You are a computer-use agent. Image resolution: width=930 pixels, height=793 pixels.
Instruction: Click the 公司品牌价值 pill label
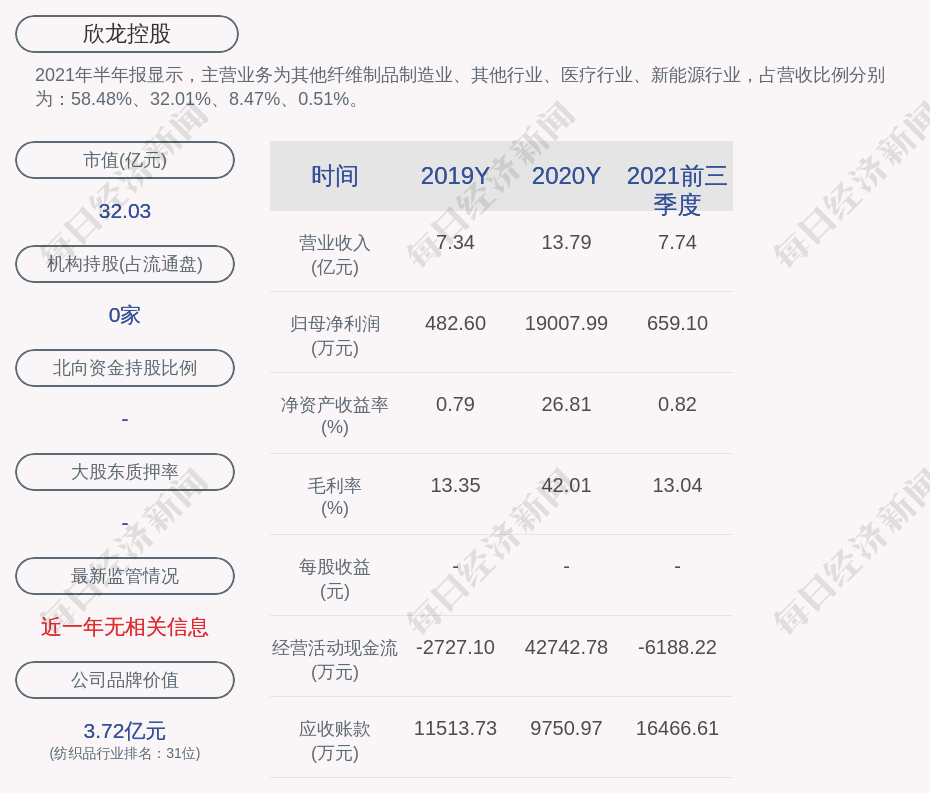(125, 680)
